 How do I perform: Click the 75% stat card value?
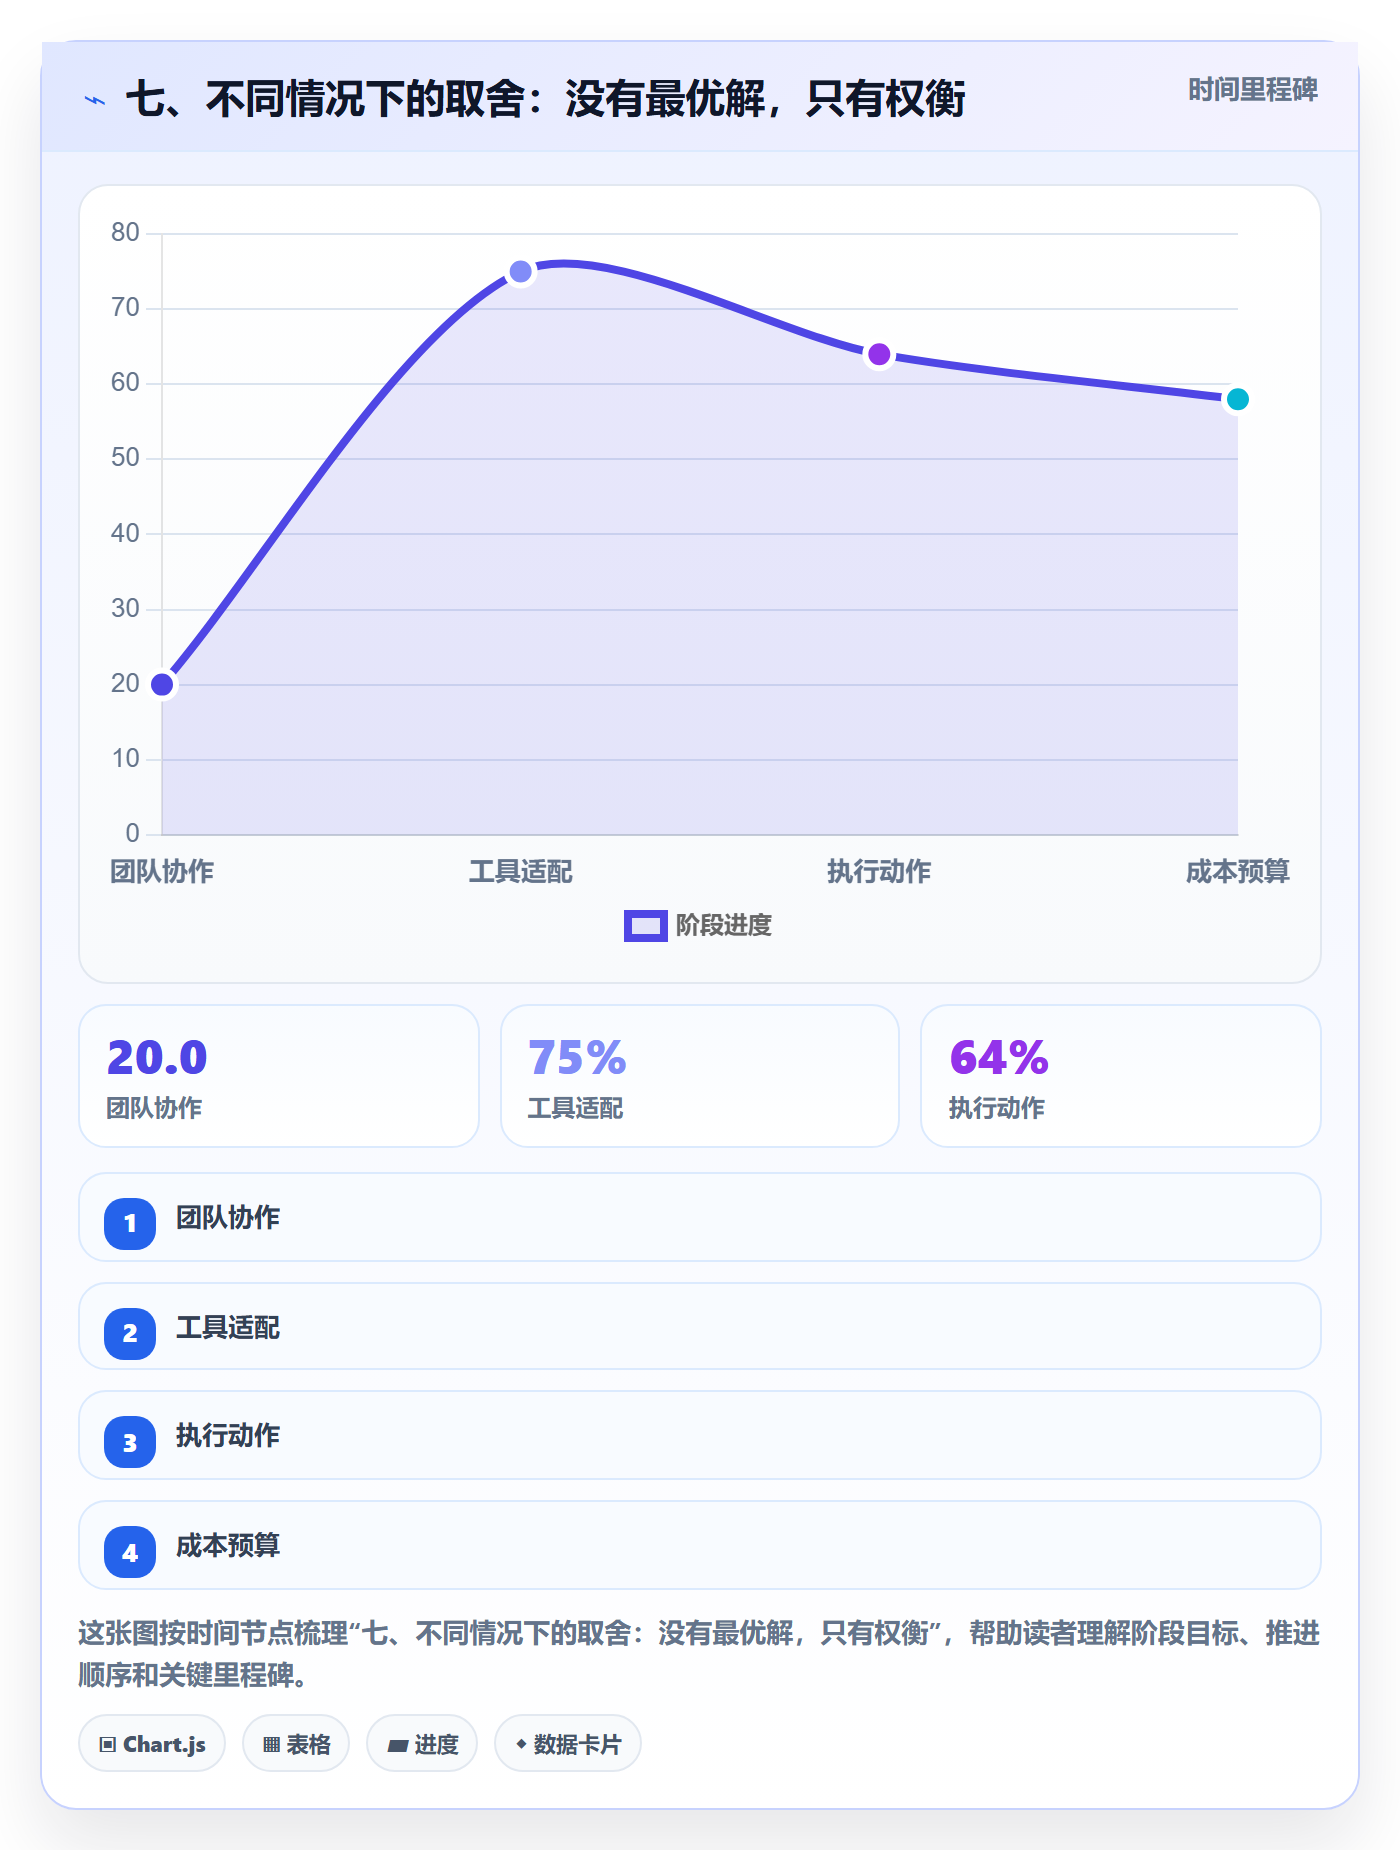(x=577, y=1057)
